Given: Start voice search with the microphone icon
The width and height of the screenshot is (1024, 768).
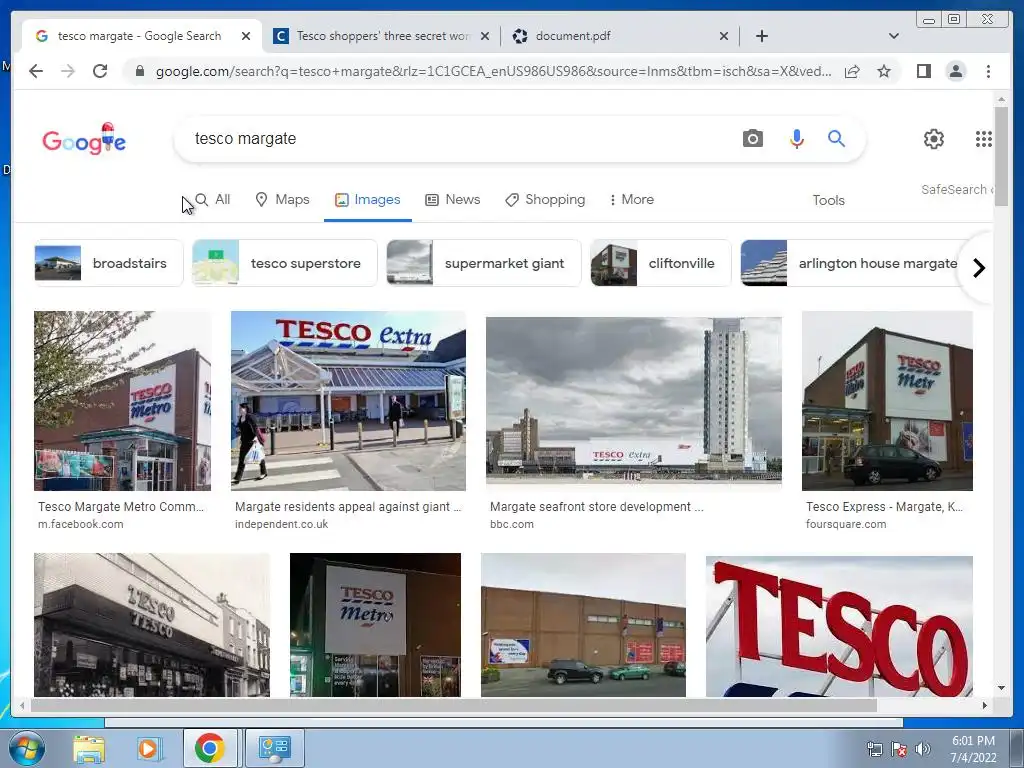Looking at the screenshot, I should point(796,138).
